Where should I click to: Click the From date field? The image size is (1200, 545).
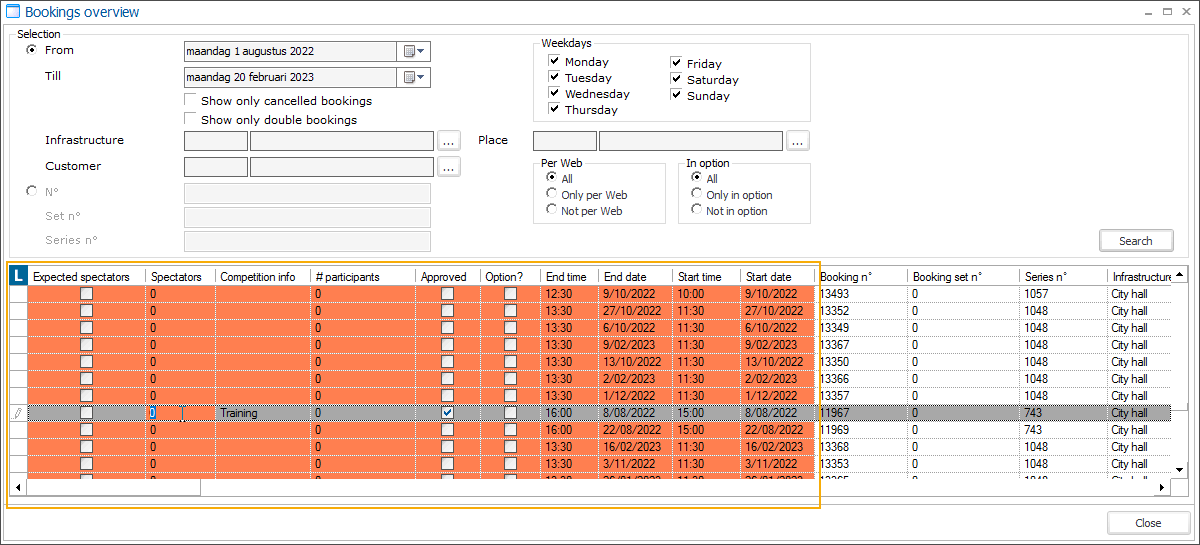point(291,51)
